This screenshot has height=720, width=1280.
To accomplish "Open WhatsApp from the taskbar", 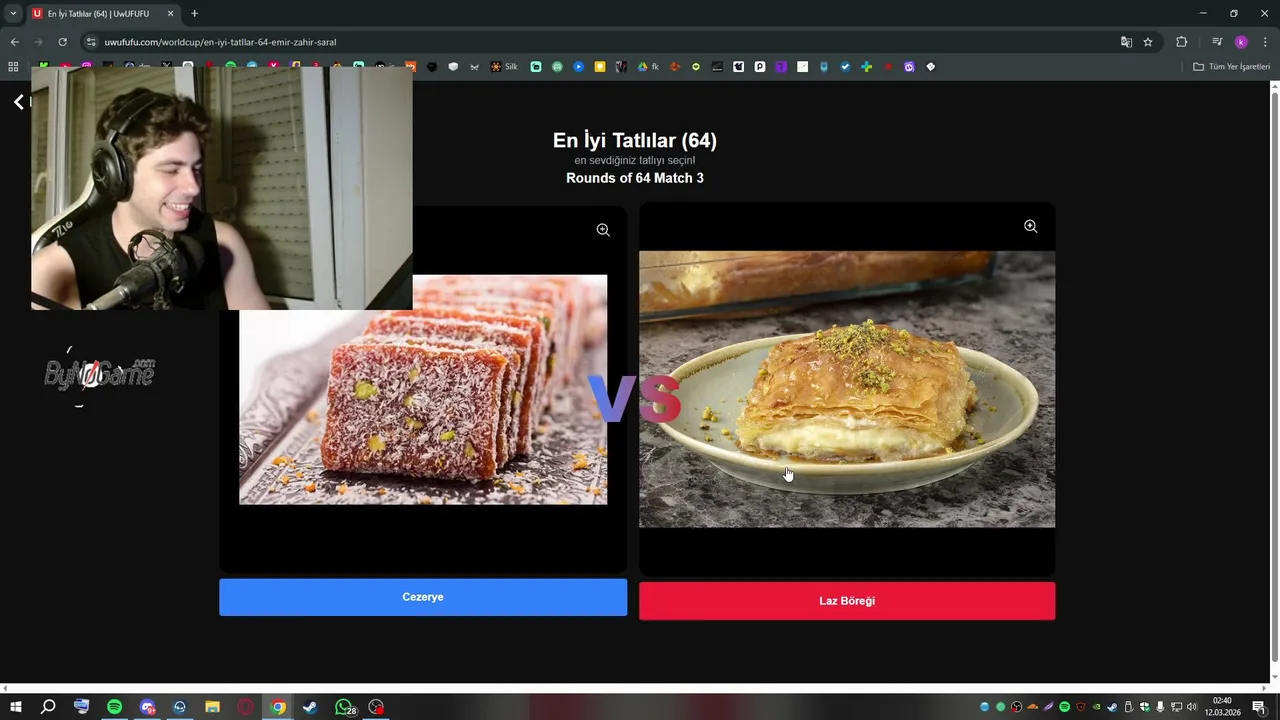I will [x=344, y=707].
